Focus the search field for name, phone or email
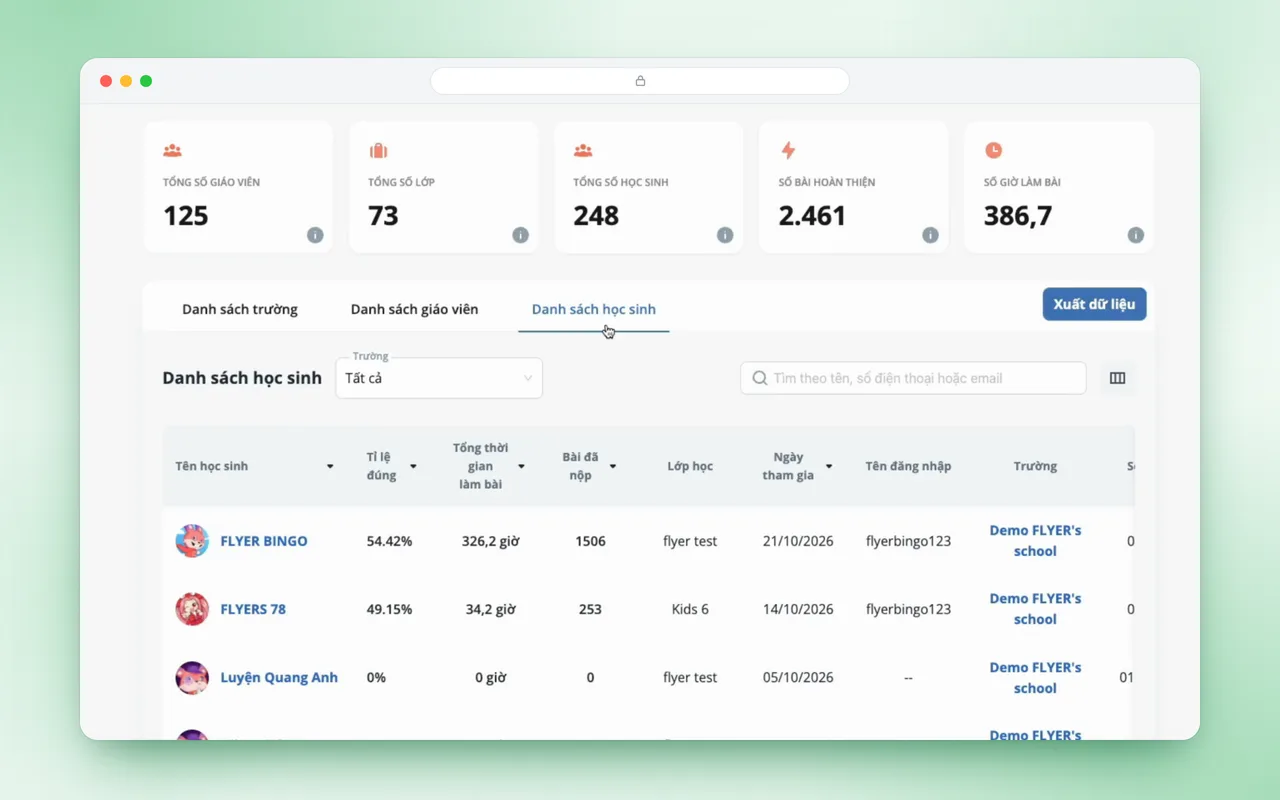The width and height of the screenshot is (1280, 800). click(x=913, y=378)
